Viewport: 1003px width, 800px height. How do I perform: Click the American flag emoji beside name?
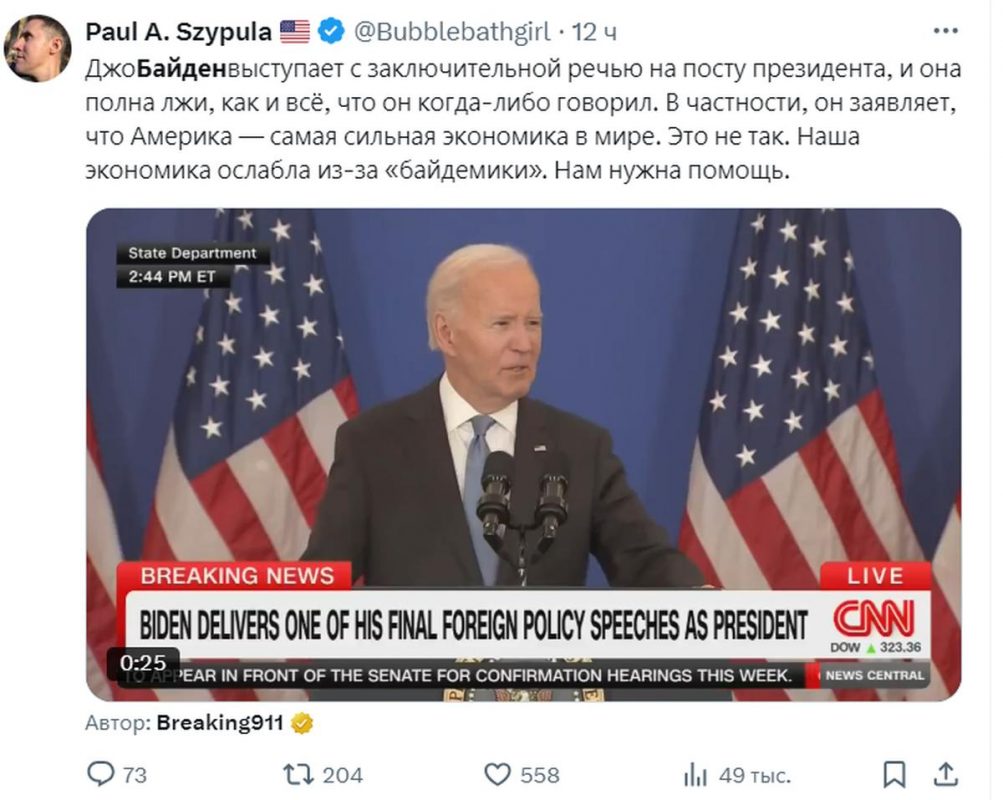[x=295, y=31]
